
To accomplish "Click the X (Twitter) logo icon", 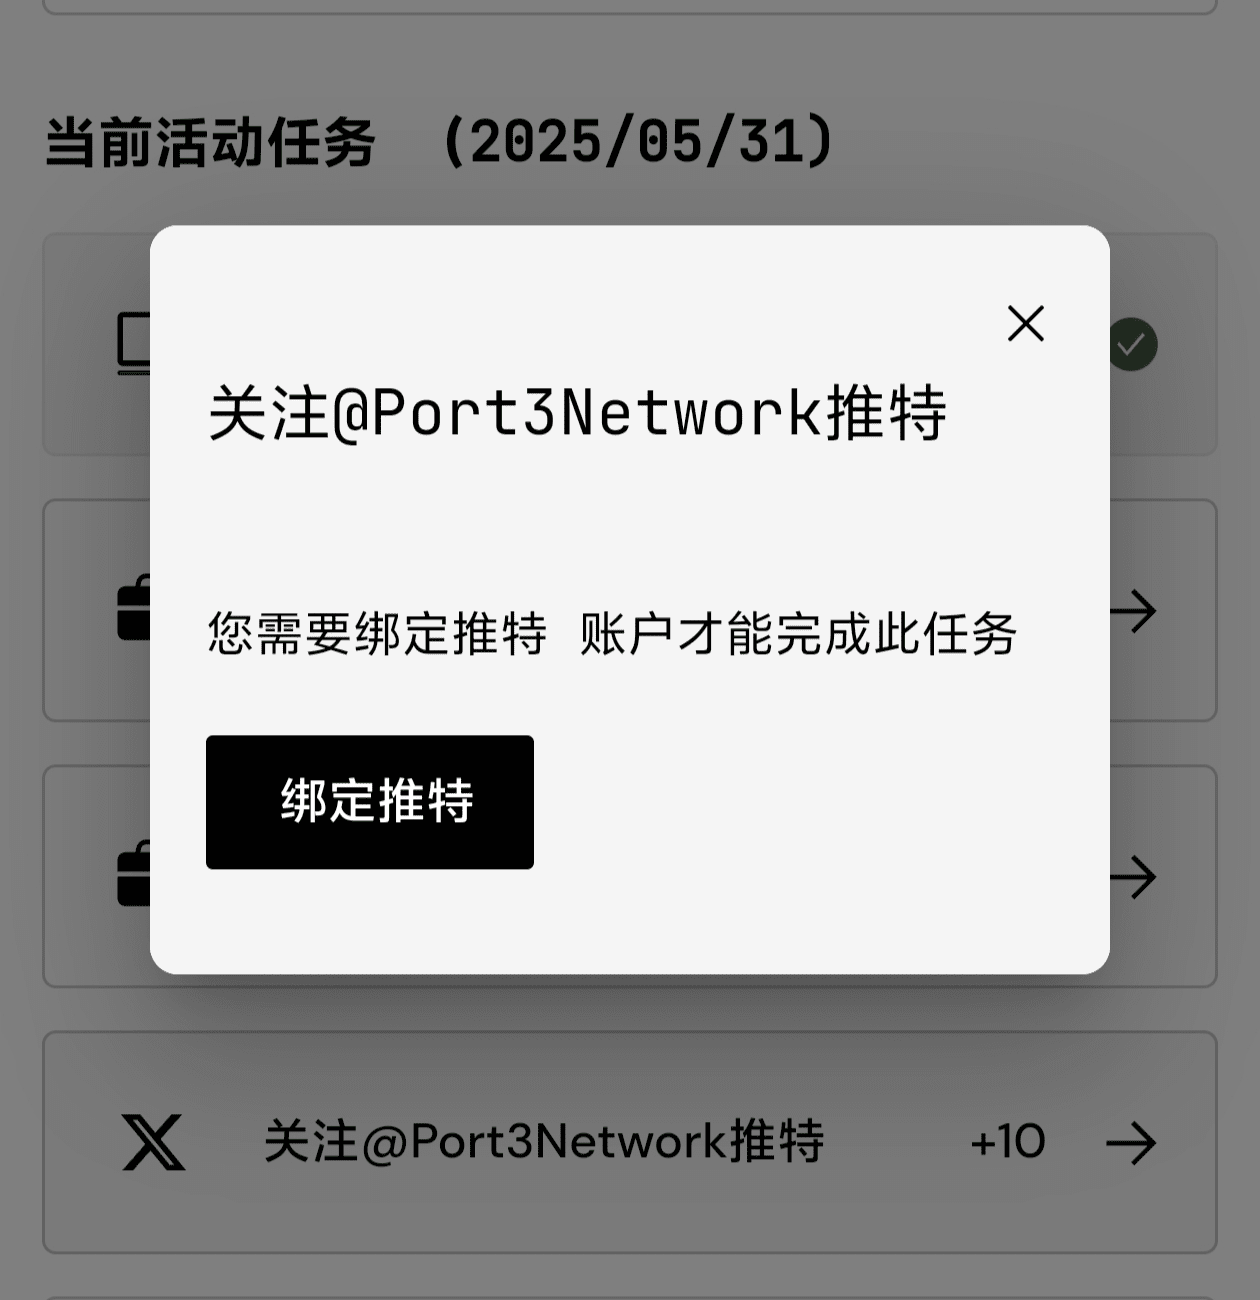I will click(x=153, y=1142).
